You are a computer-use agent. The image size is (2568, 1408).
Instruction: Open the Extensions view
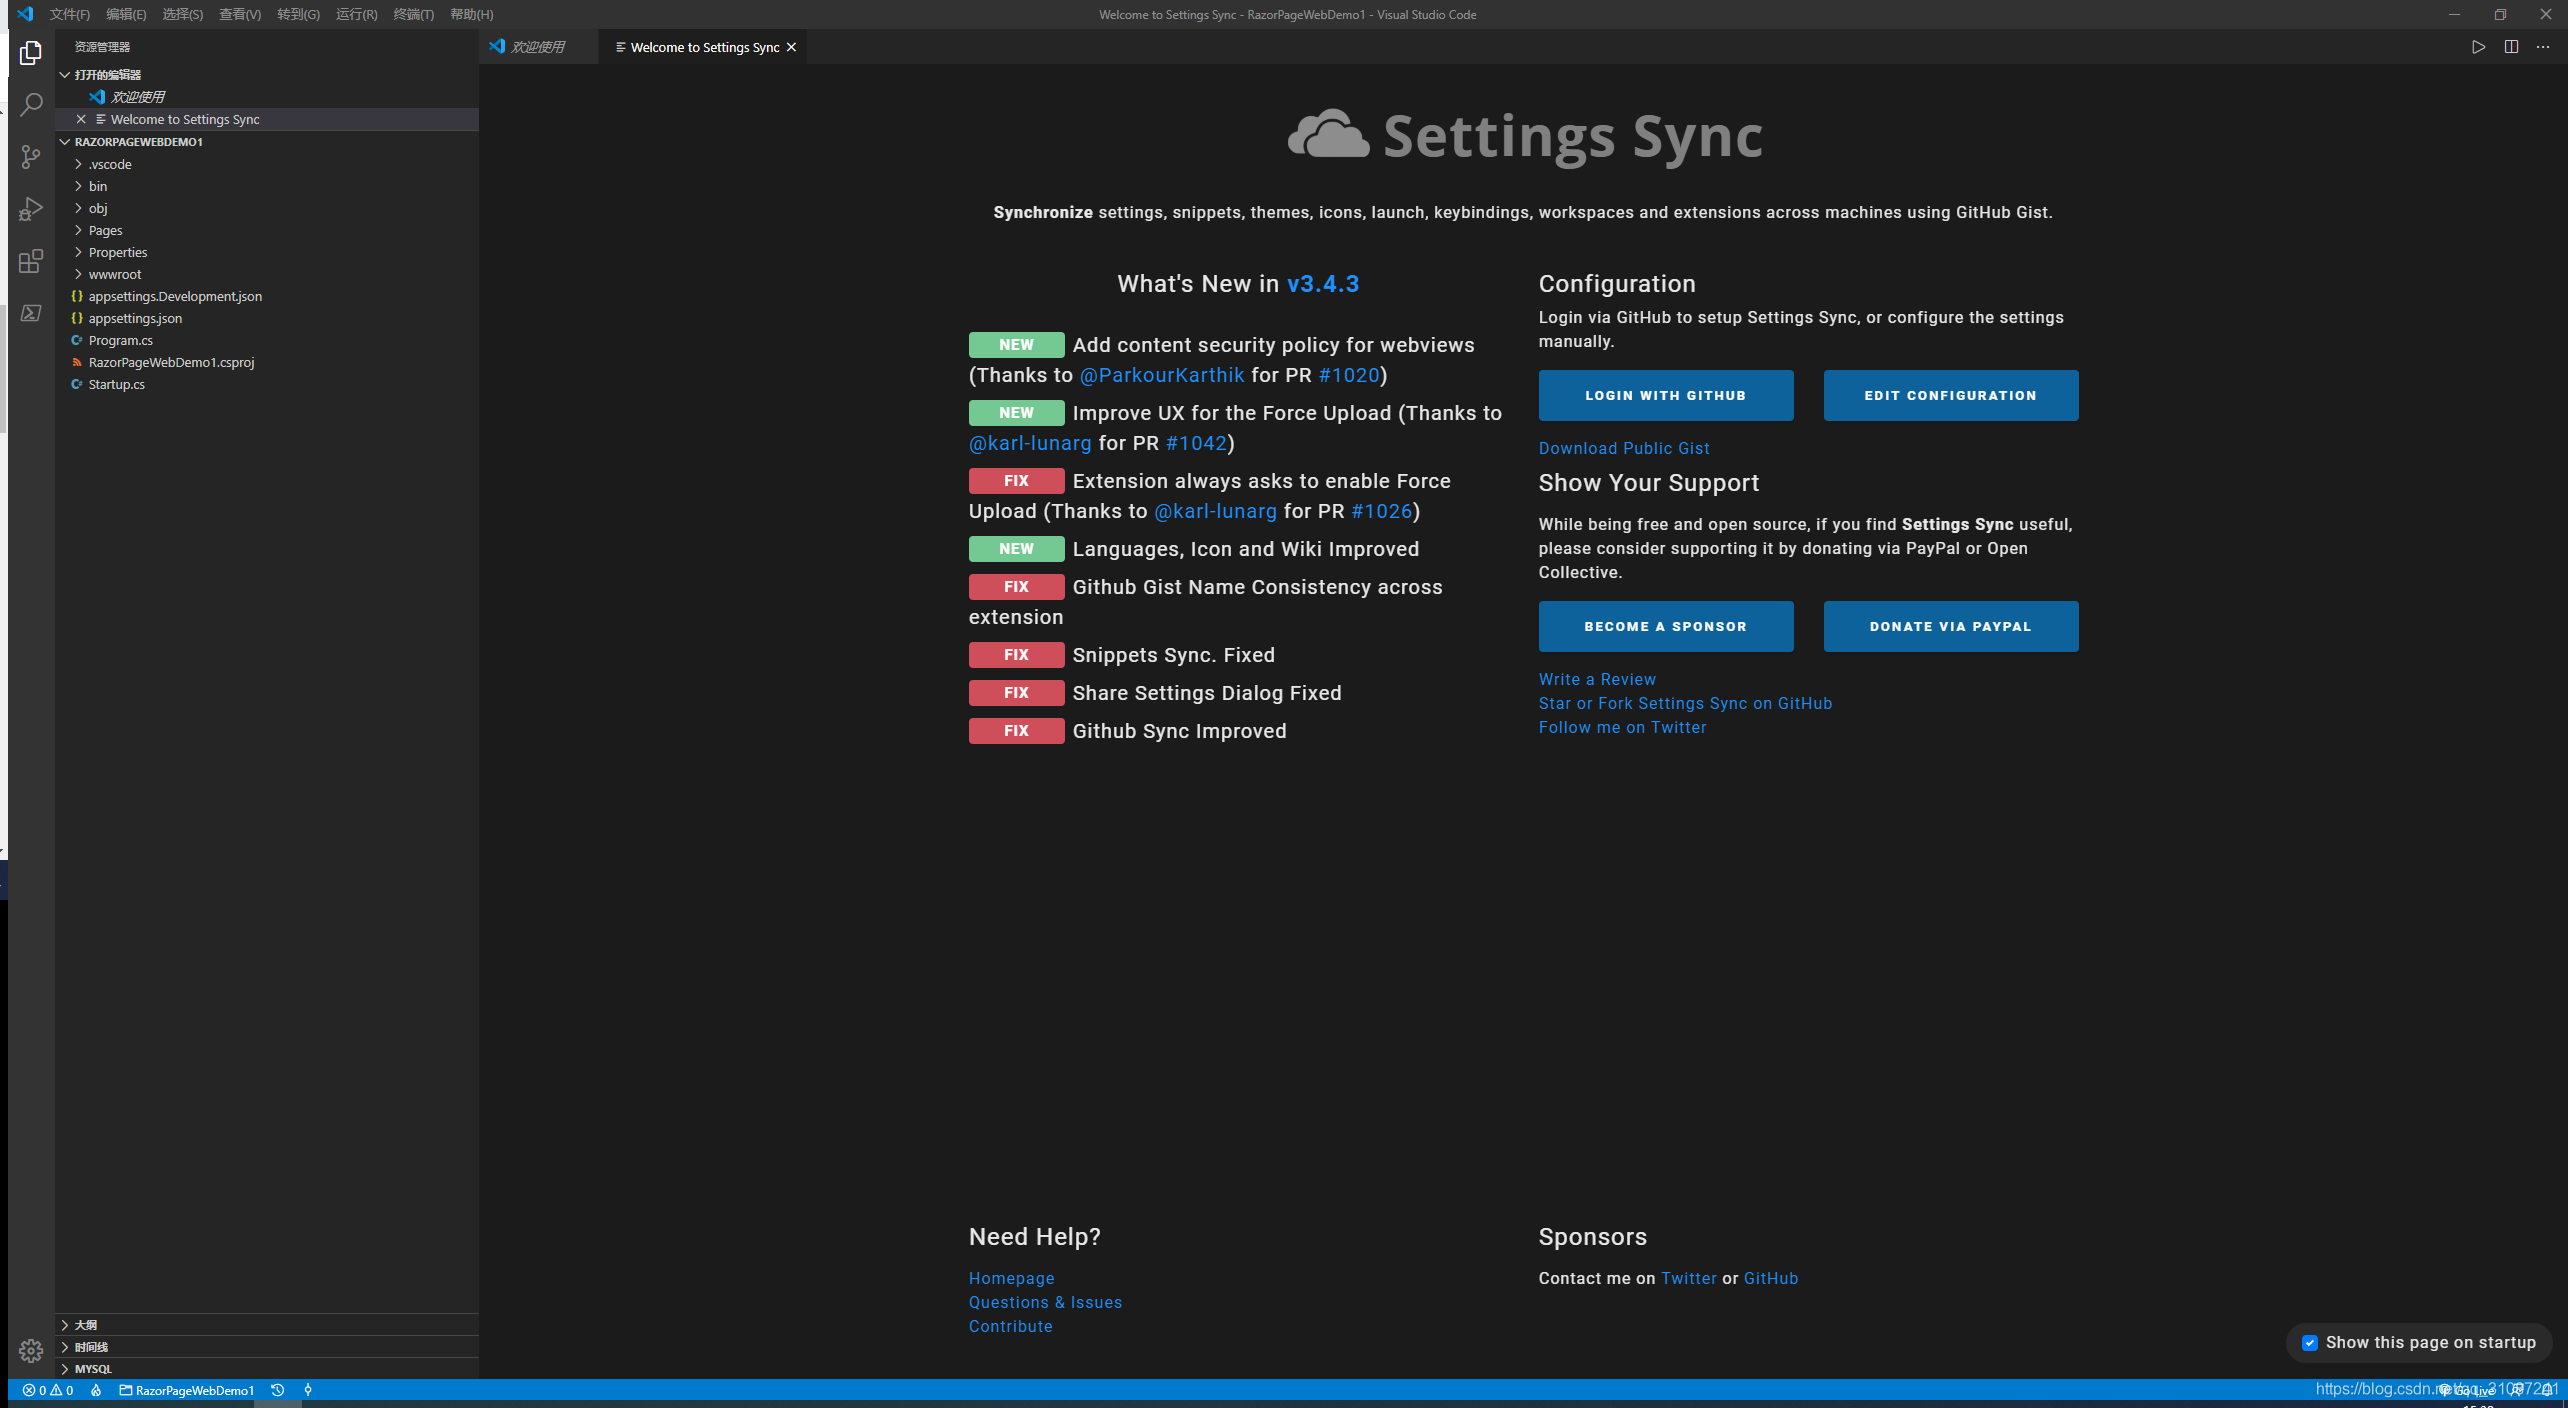(x=31, y=261)
